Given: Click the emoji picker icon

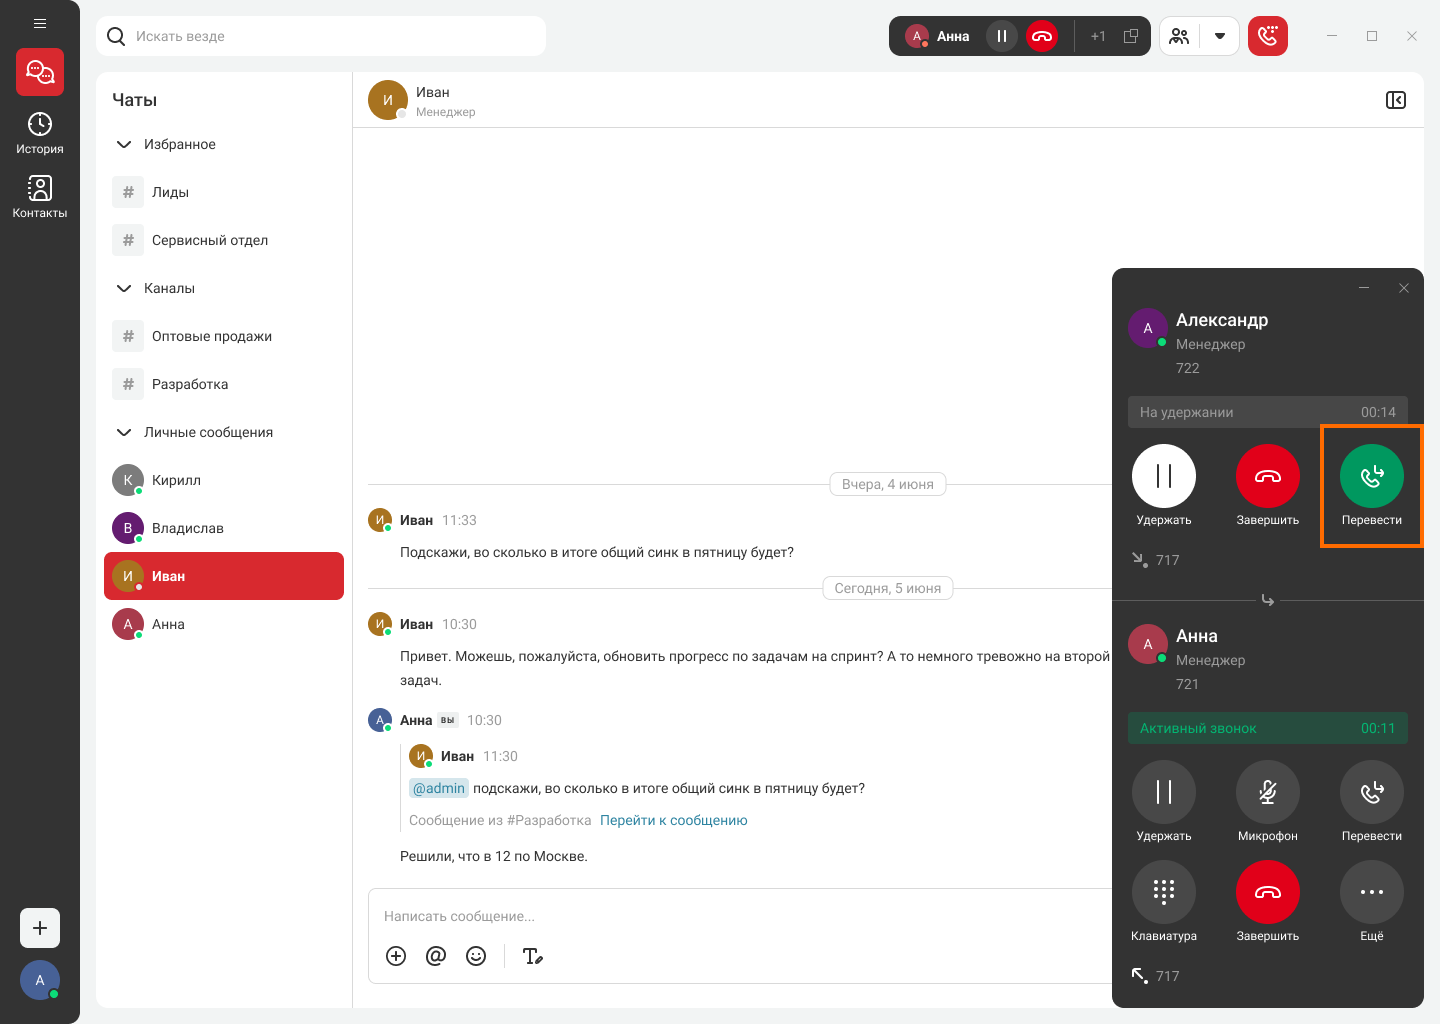Looking at the screenshot, I should pos(476,956).
